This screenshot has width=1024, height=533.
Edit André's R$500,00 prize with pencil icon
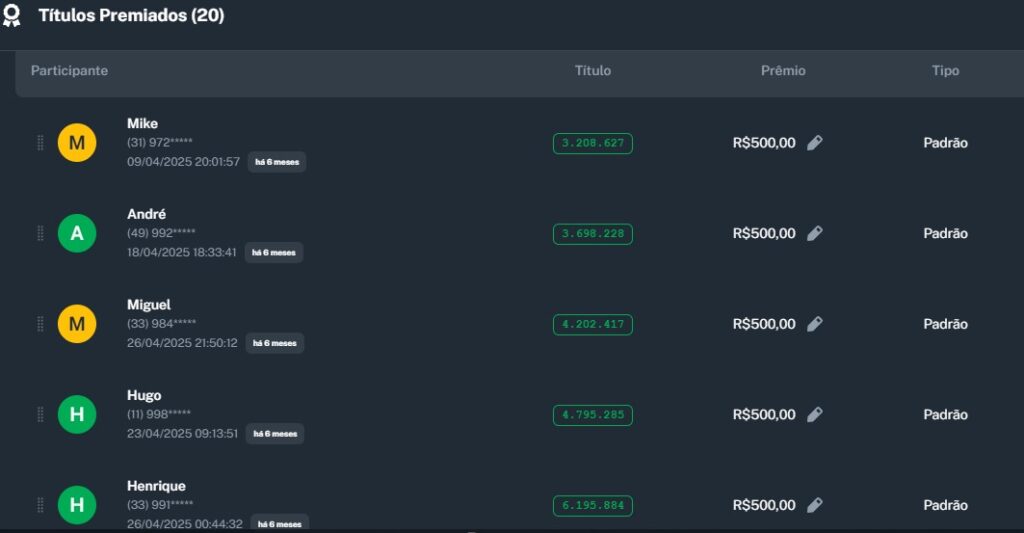815,233
